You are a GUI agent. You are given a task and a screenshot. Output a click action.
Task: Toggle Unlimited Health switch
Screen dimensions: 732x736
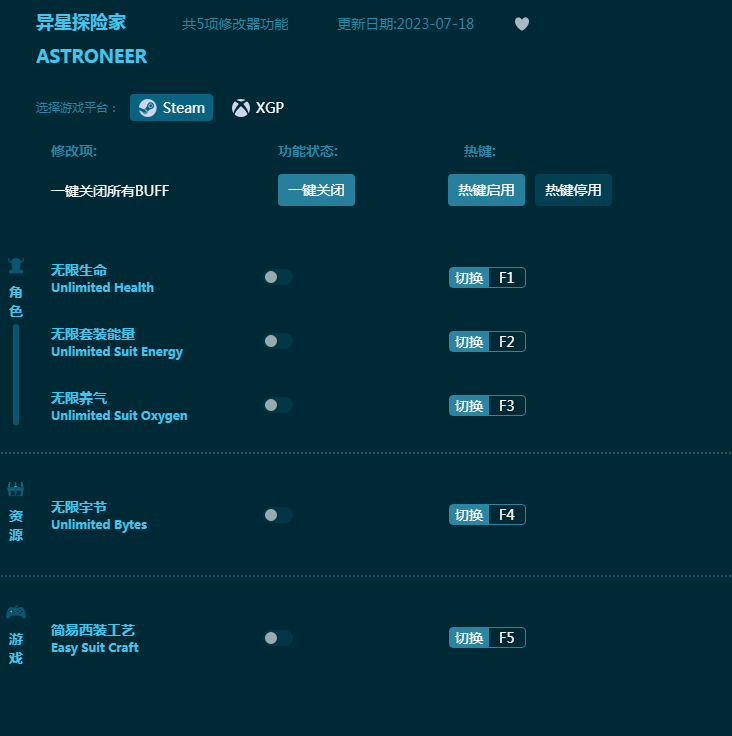[x=278, y=277]
